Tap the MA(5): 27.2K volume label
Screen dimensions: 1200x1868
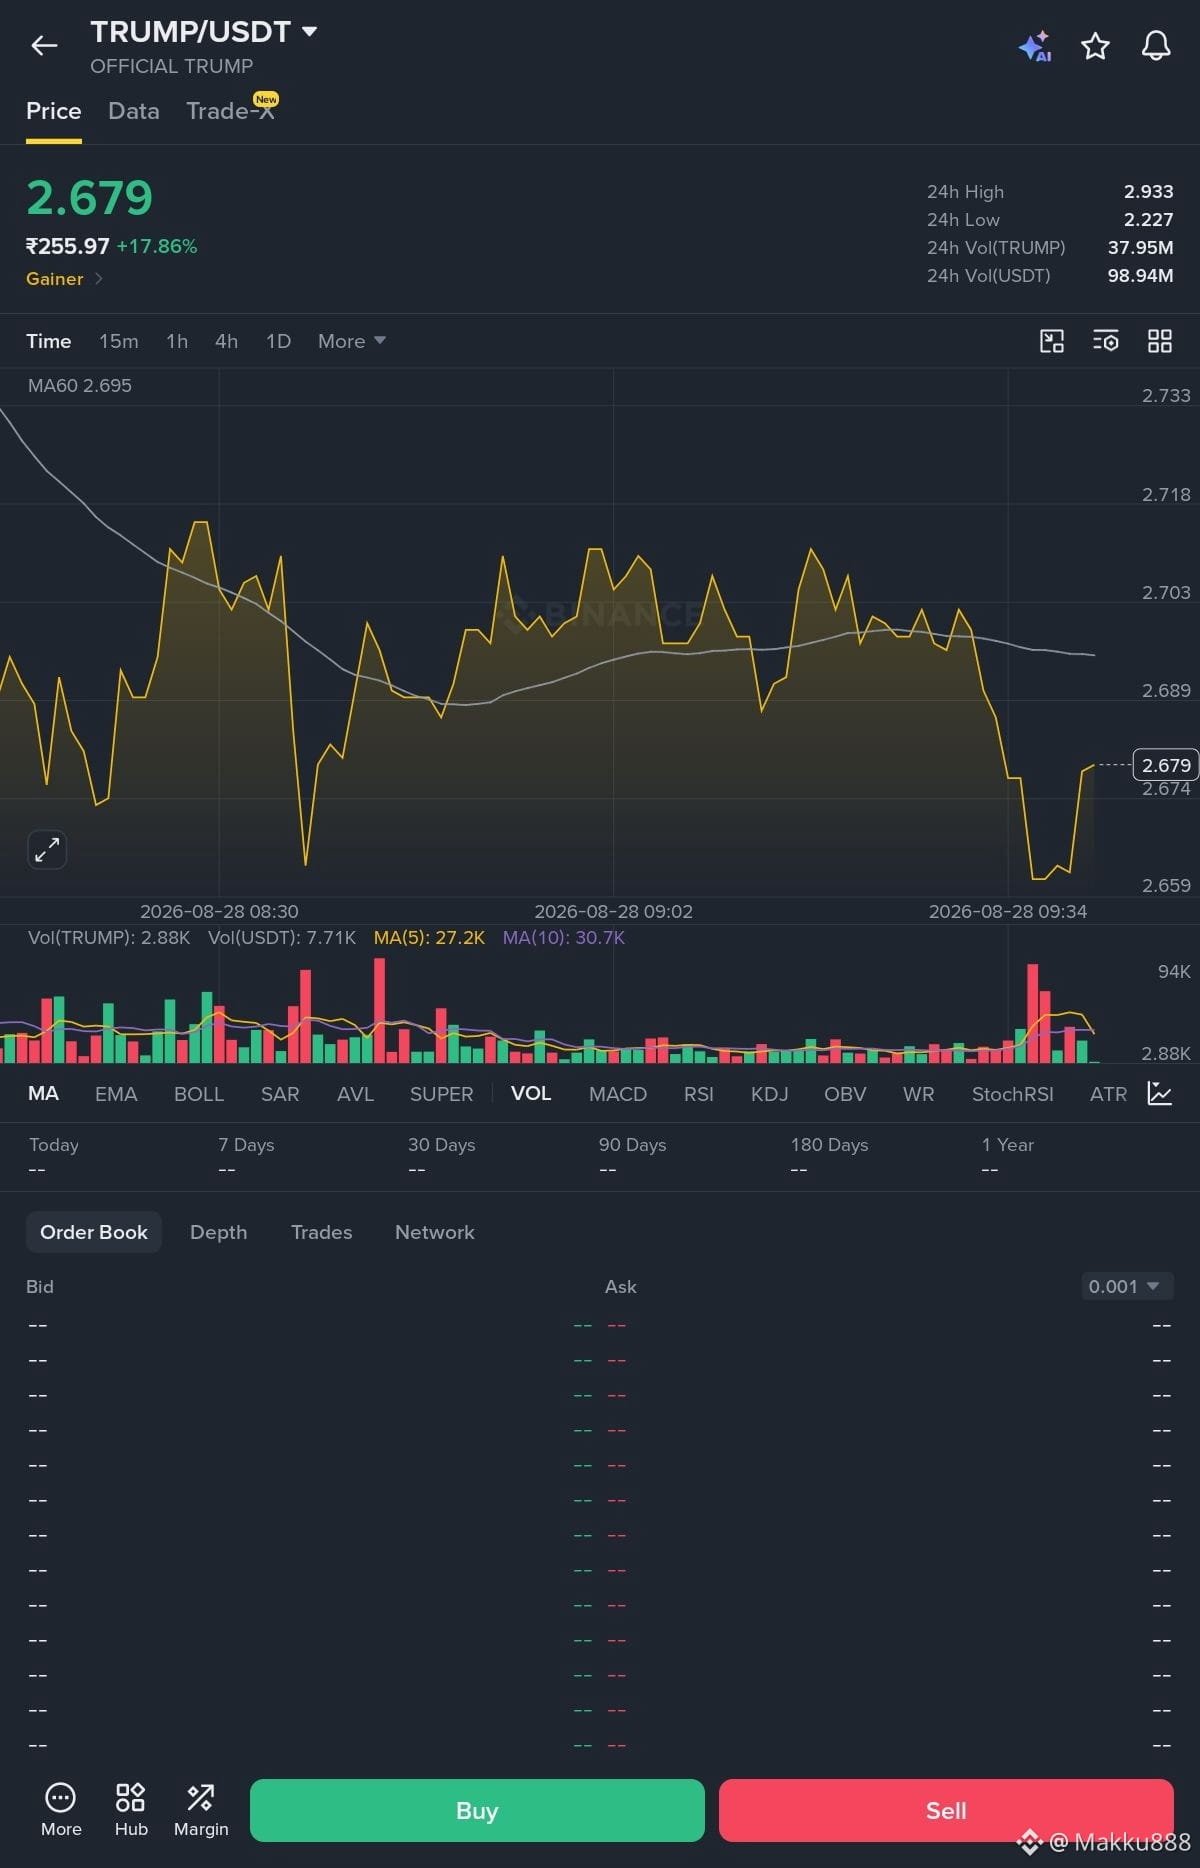[429, 938]
